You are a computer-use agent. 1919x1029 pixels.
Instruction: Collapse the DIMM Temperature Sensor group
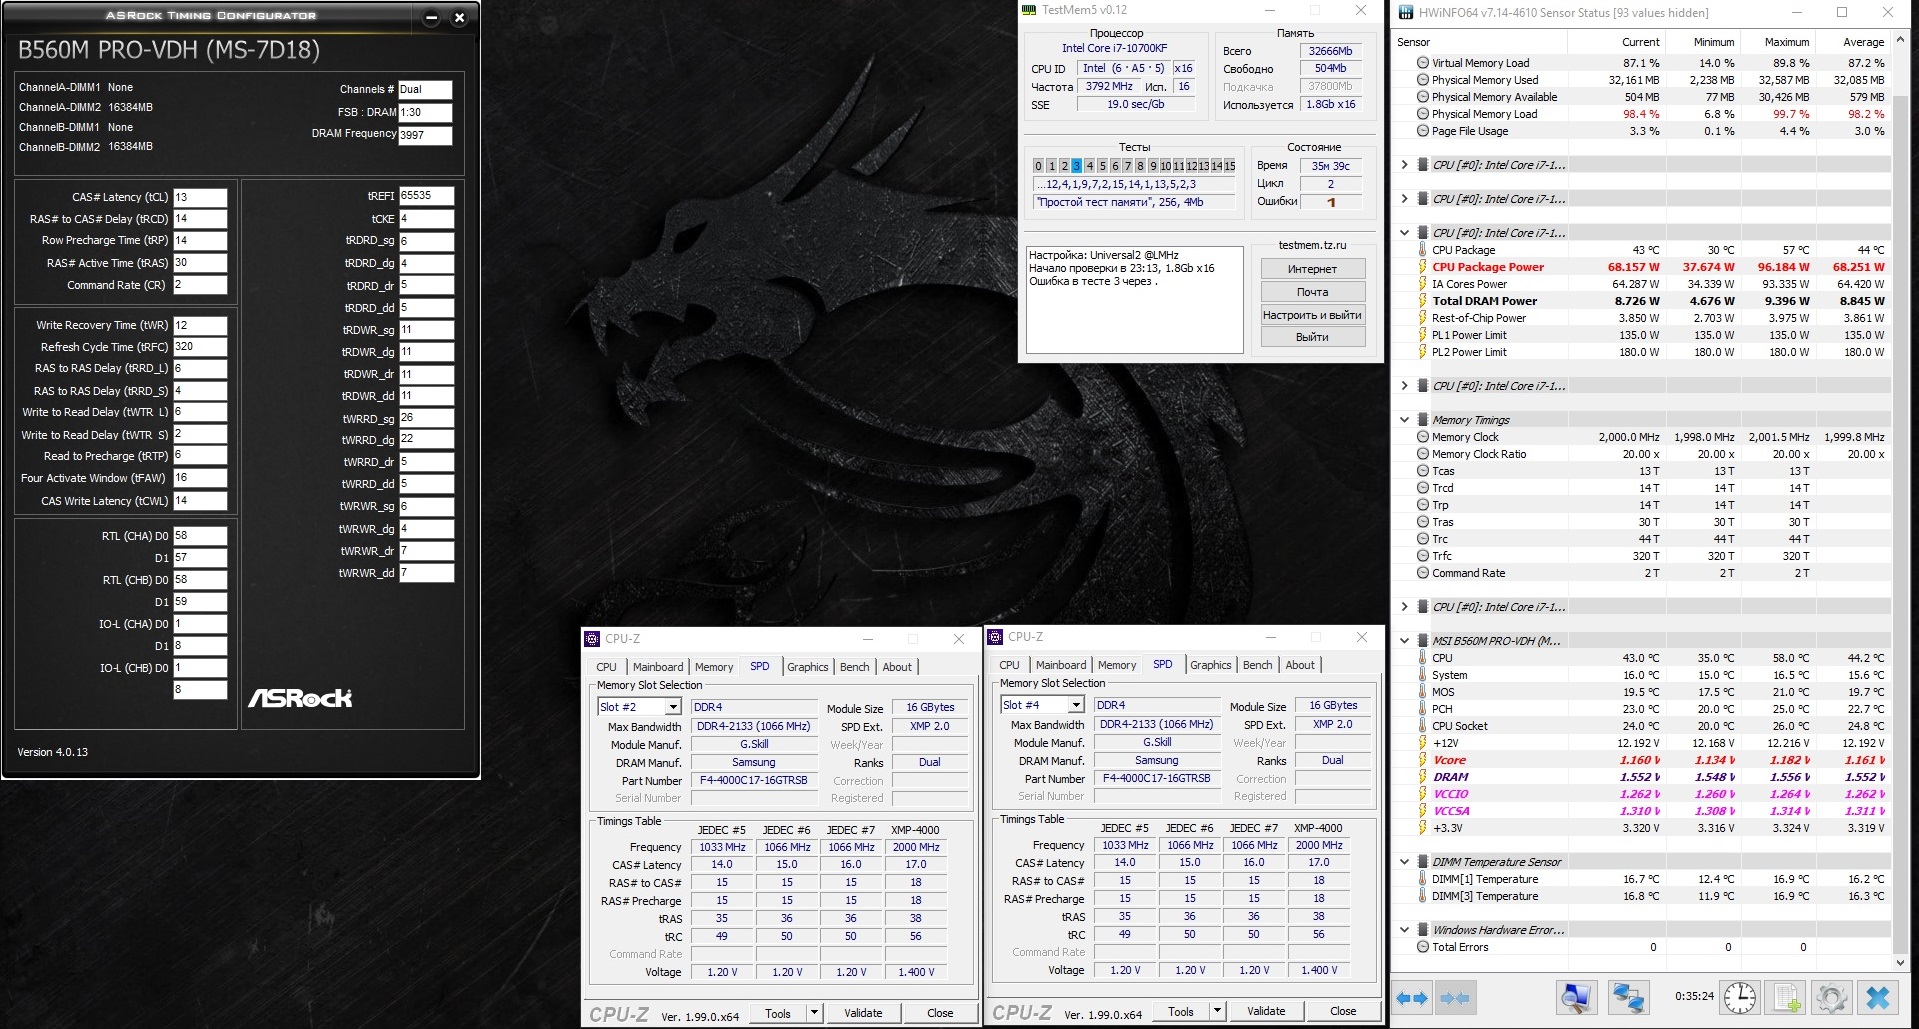(1404, 862)
